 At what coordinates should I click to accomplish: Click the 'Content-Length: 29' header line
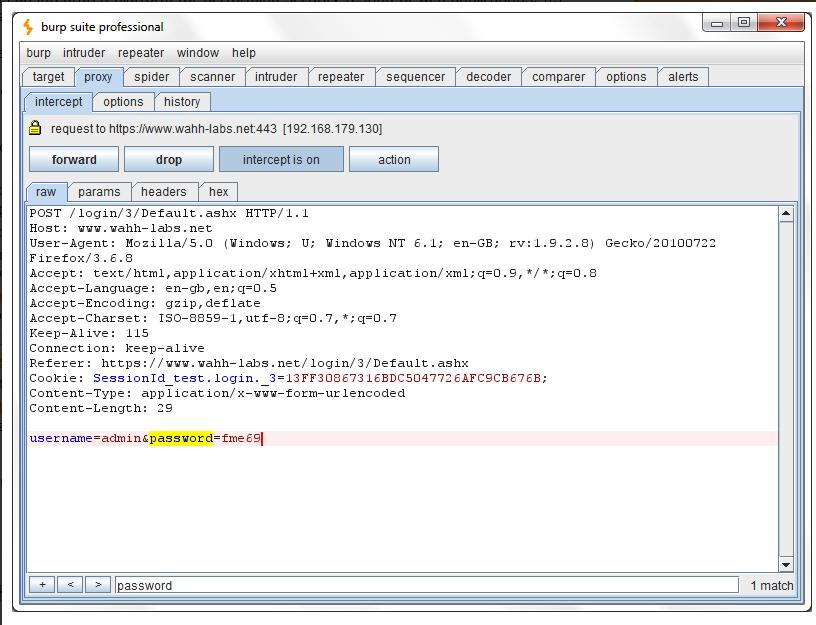[x=101, y=409]
